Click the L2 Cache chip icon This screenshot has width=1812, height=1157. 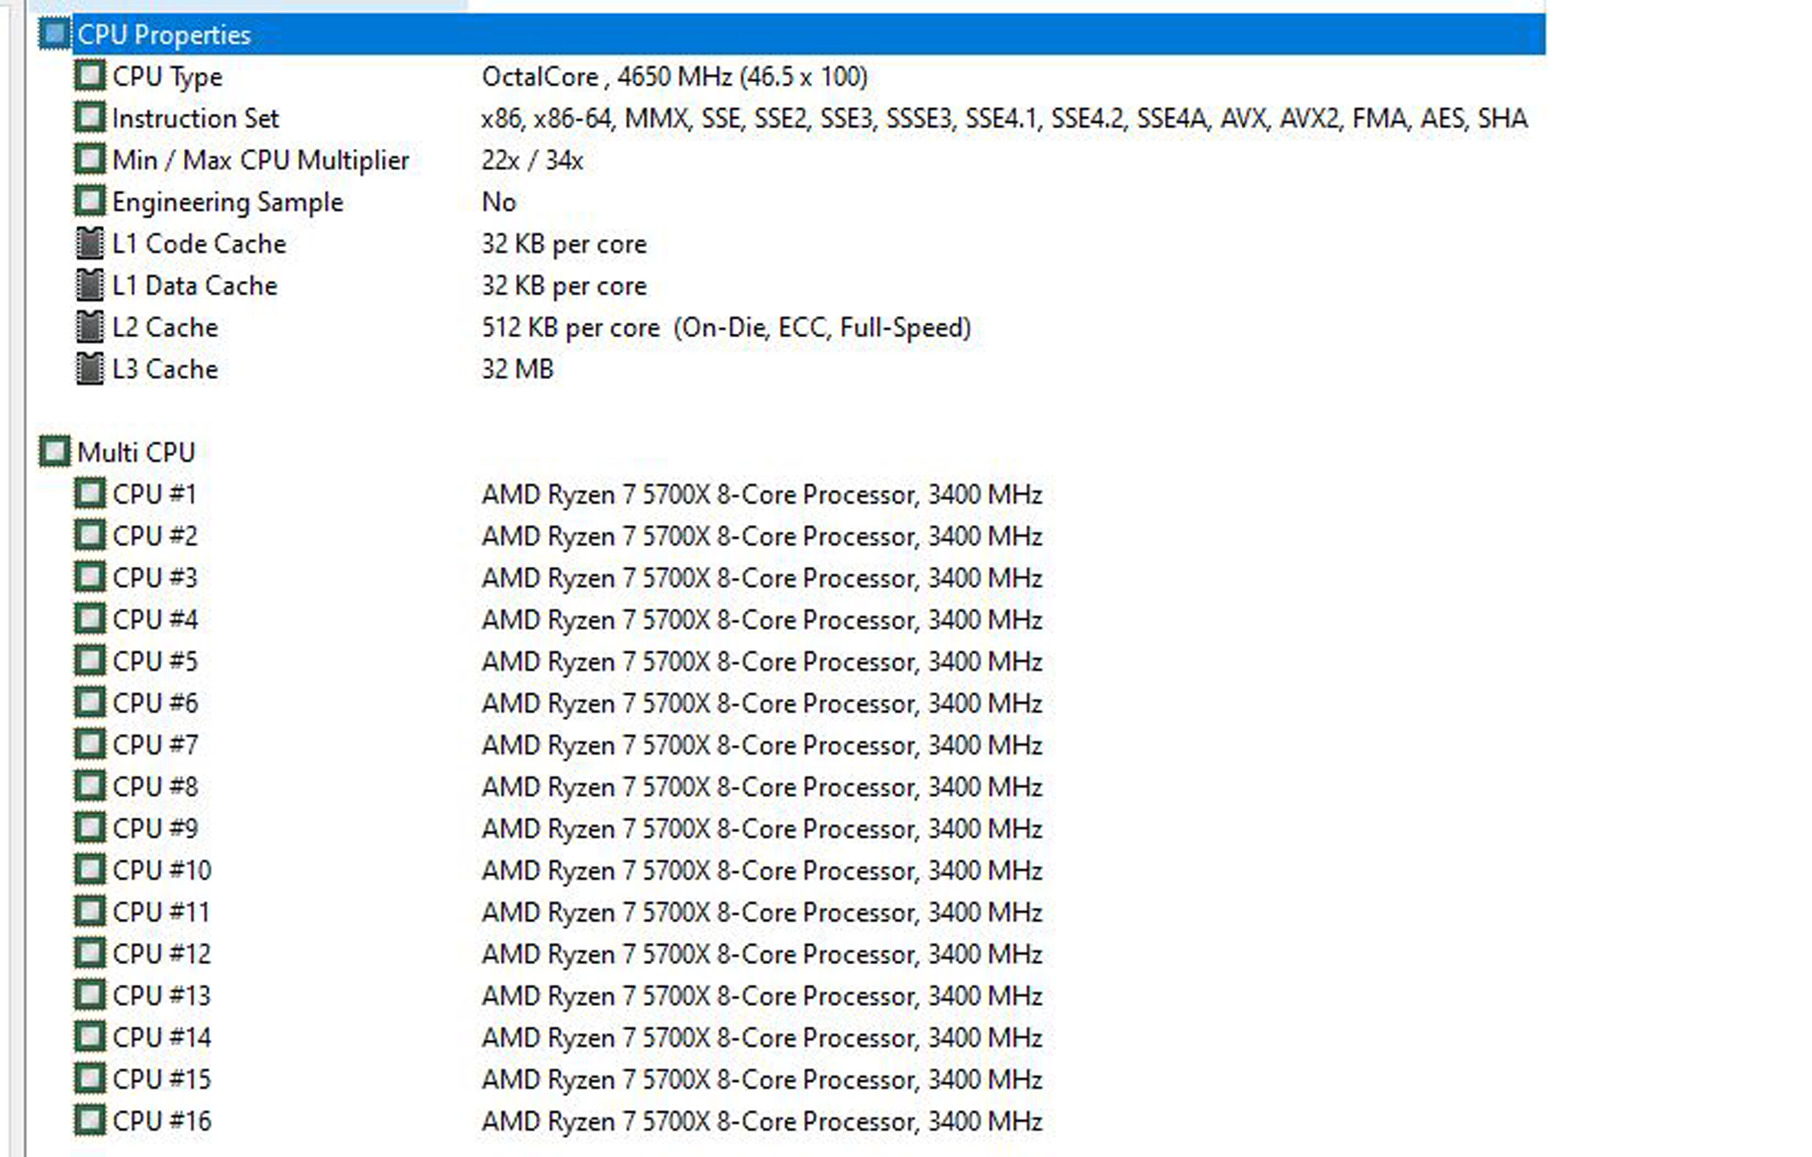90,327
